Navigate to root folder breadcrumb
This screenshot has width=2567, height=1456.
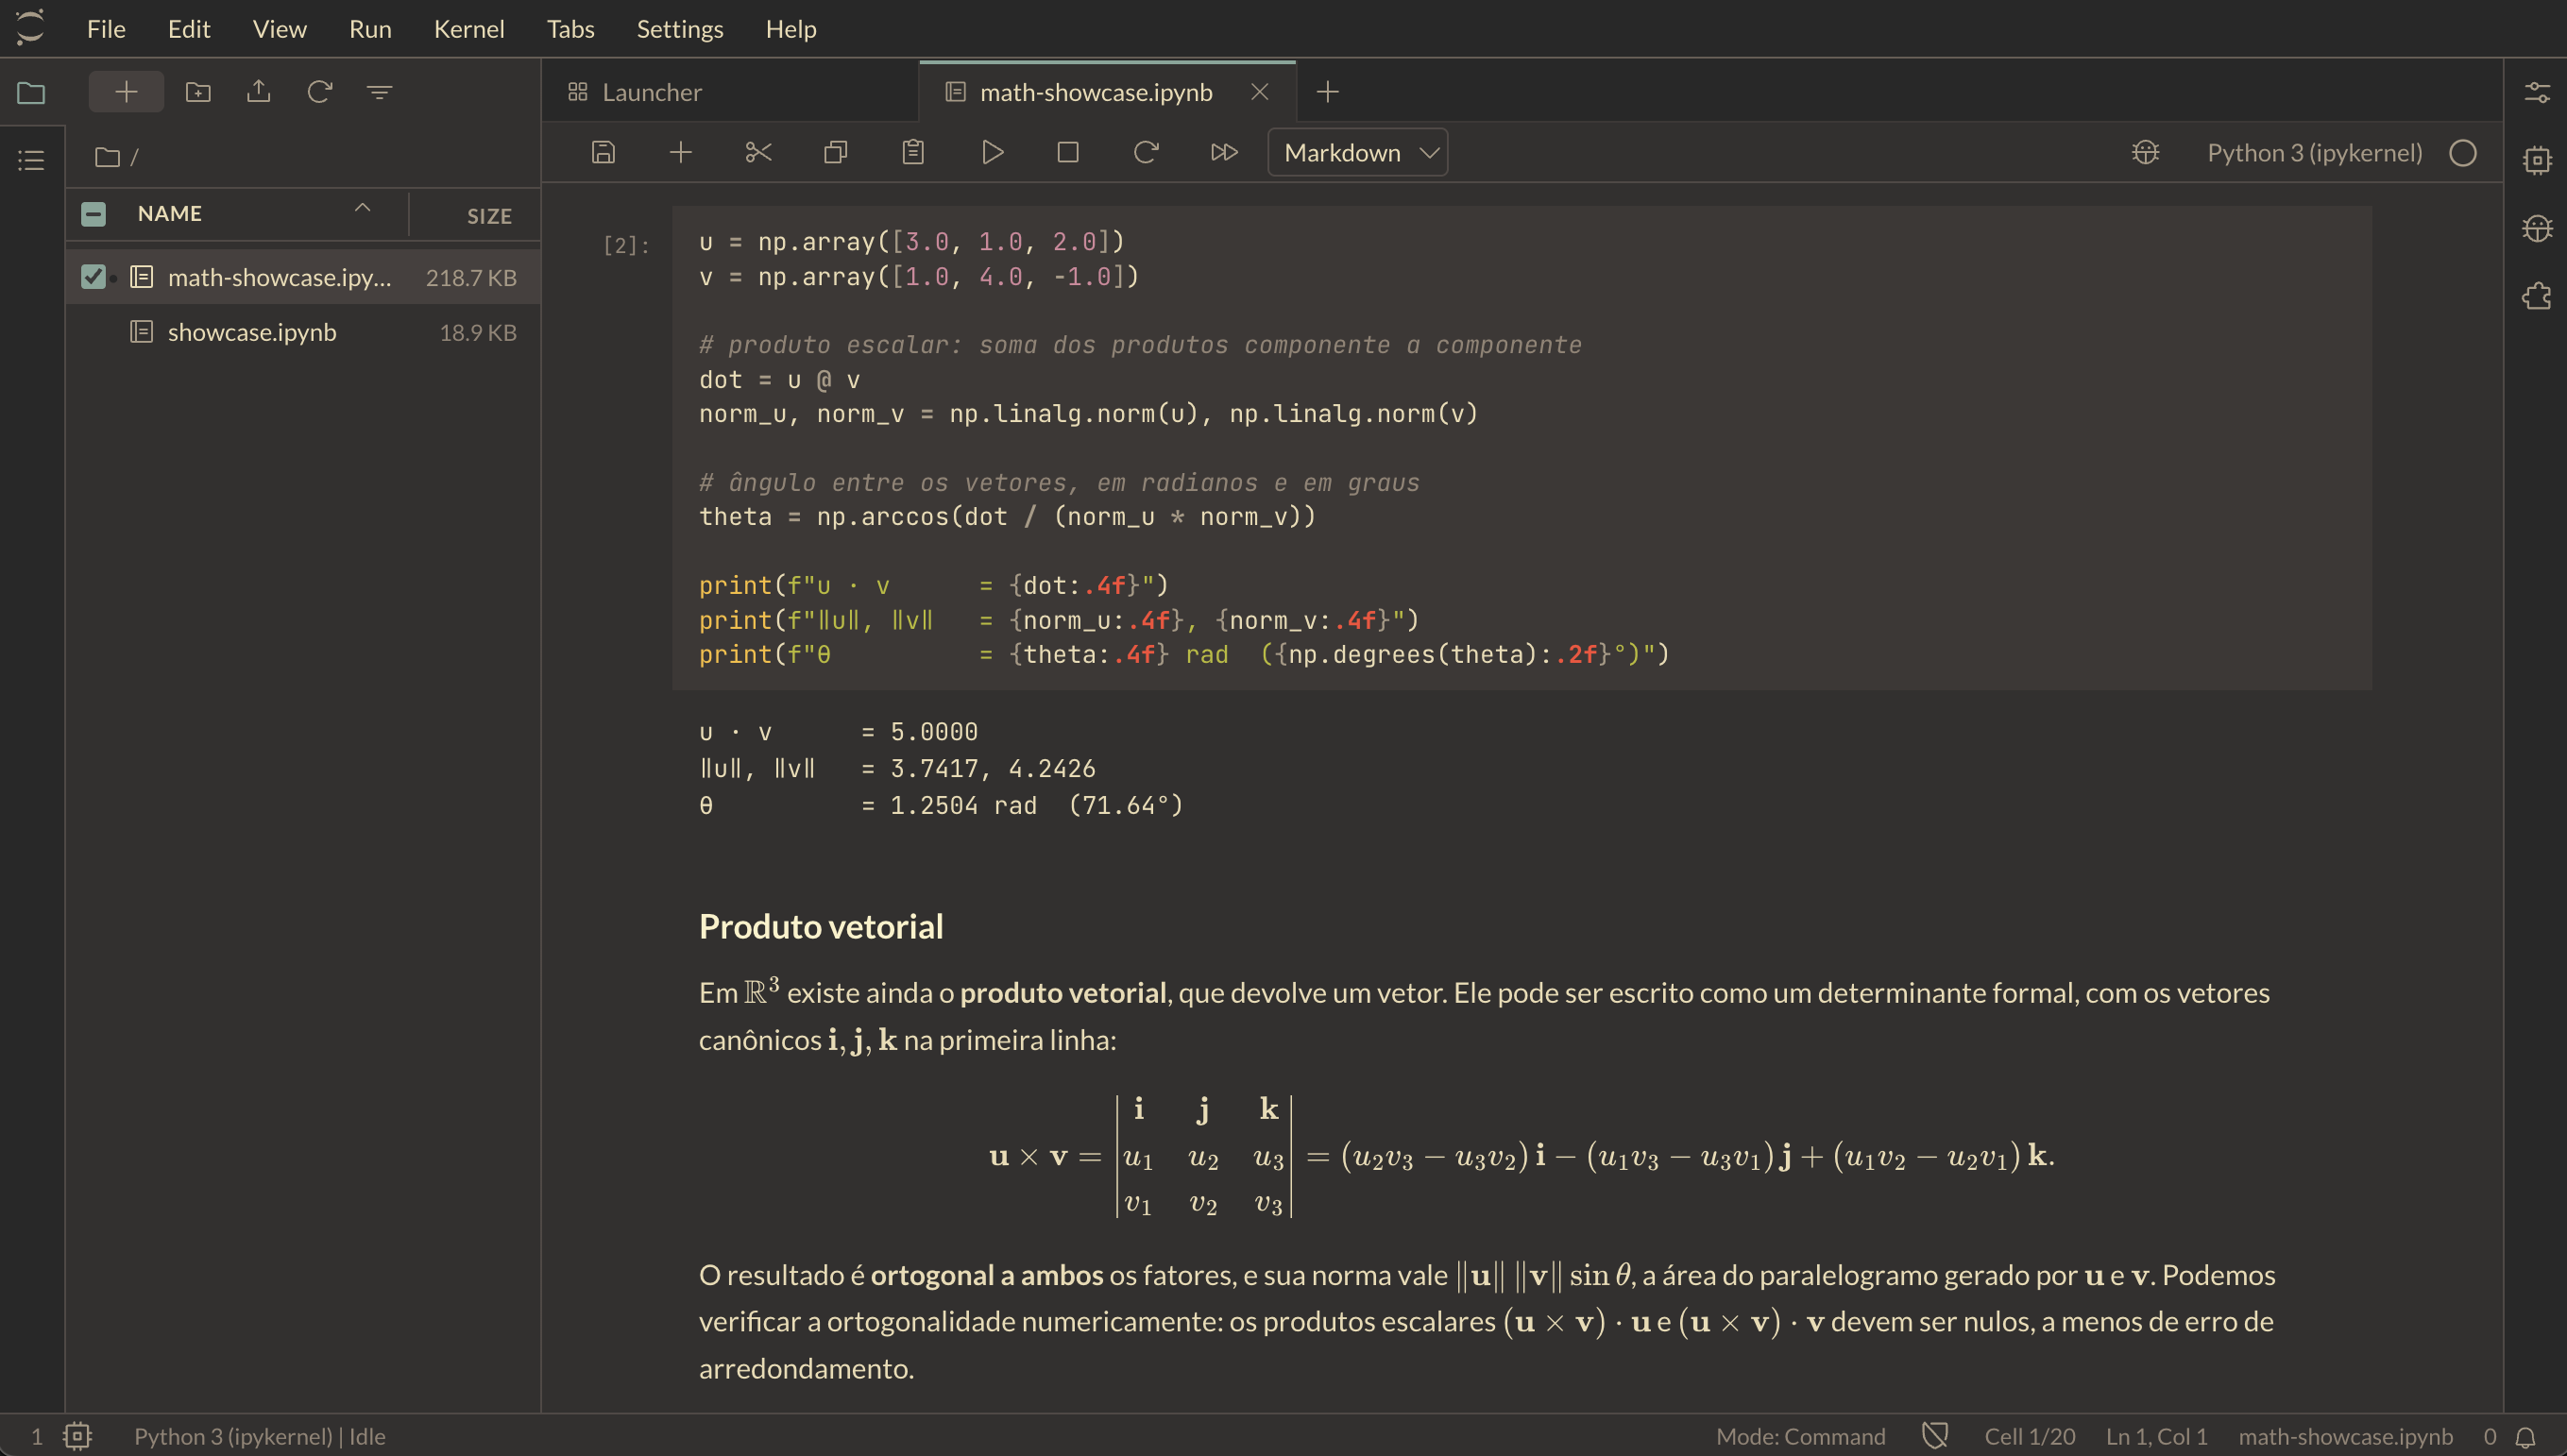click(x=107, y=157)
